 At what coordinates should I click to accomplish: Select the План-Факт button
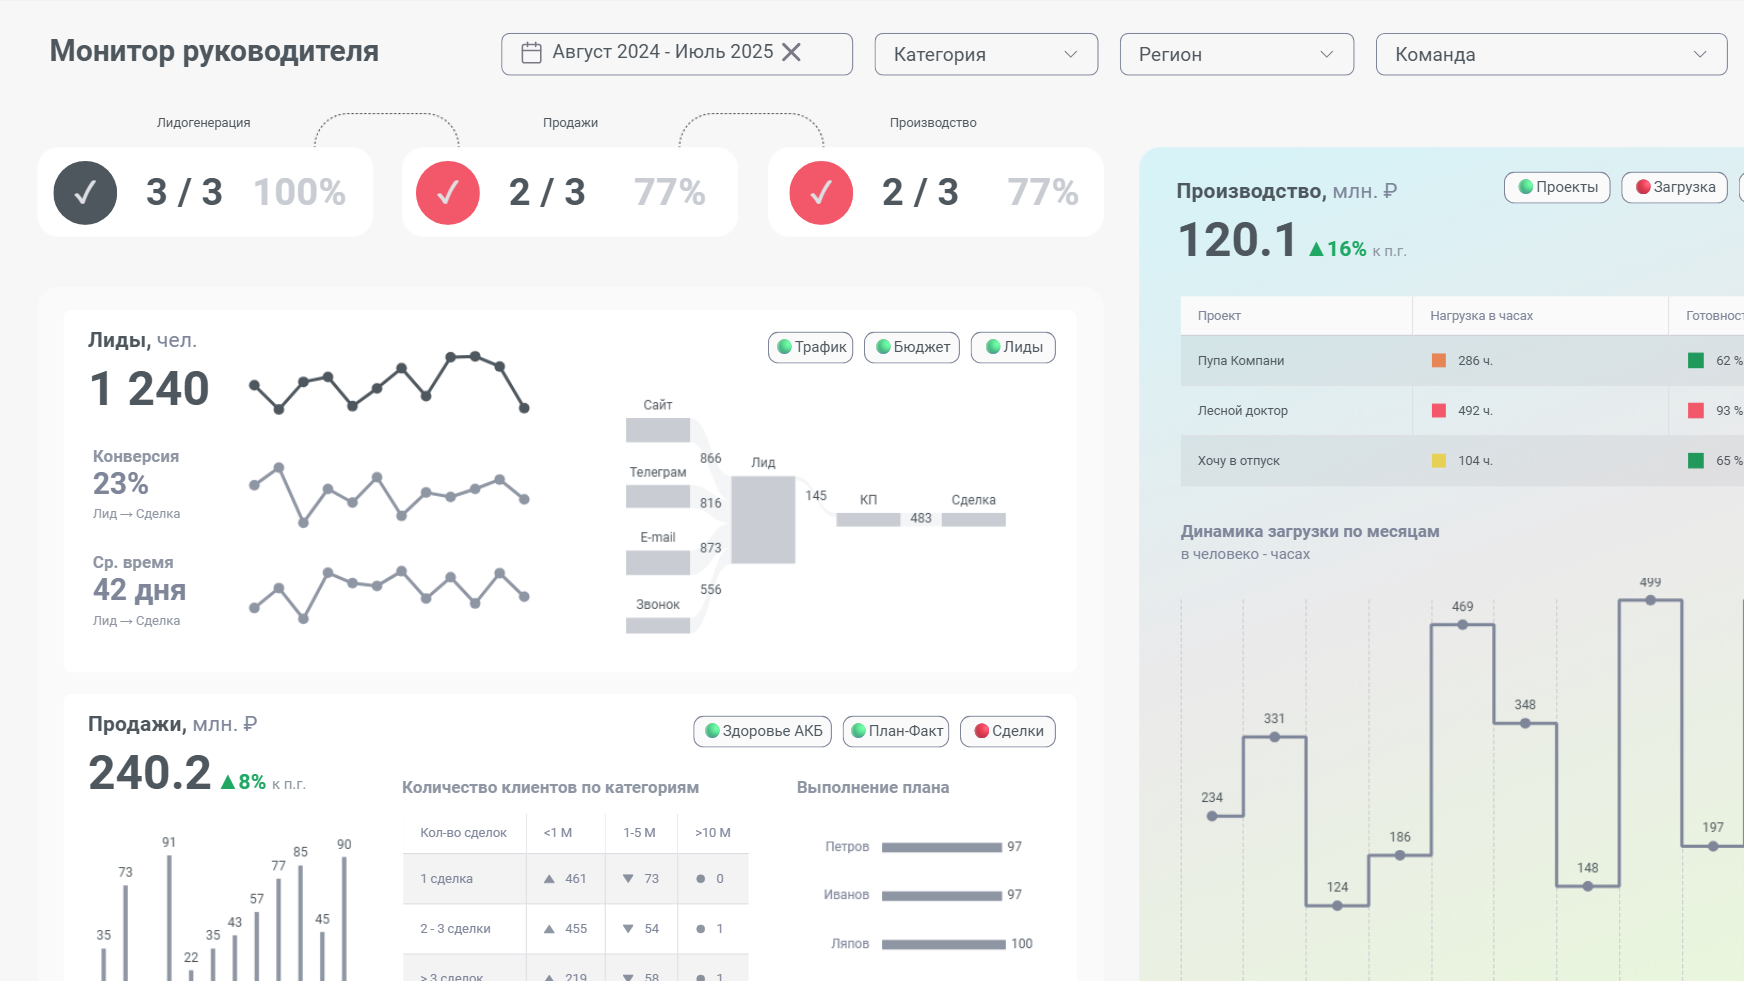tap(895, 731)
